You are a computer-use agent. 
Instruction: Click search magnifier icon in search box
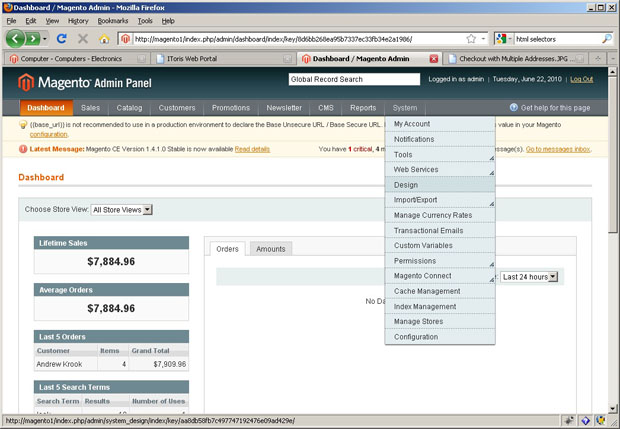tap(607, 39)
